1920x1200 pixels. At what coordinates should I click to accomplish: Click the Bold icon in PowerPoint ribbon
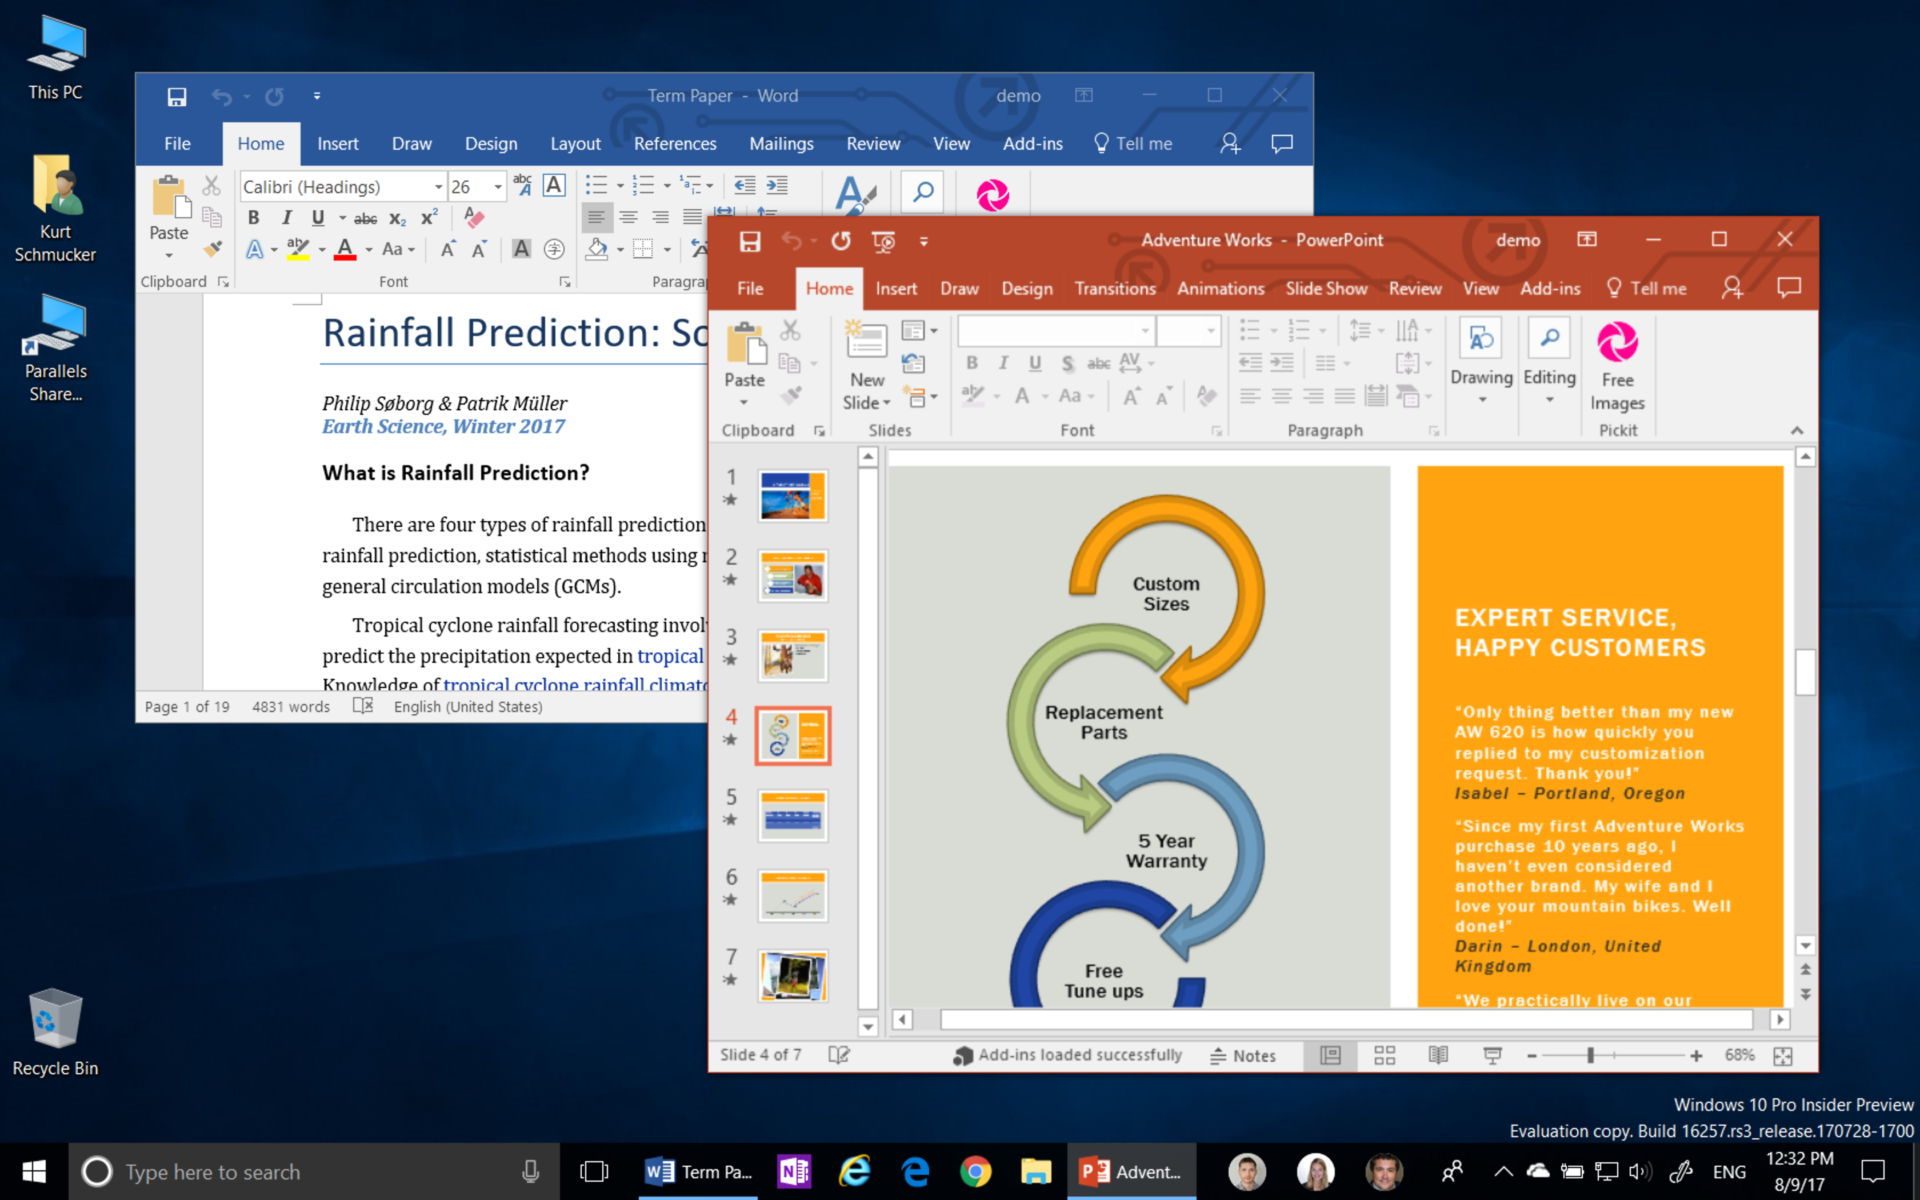point(972,362)
